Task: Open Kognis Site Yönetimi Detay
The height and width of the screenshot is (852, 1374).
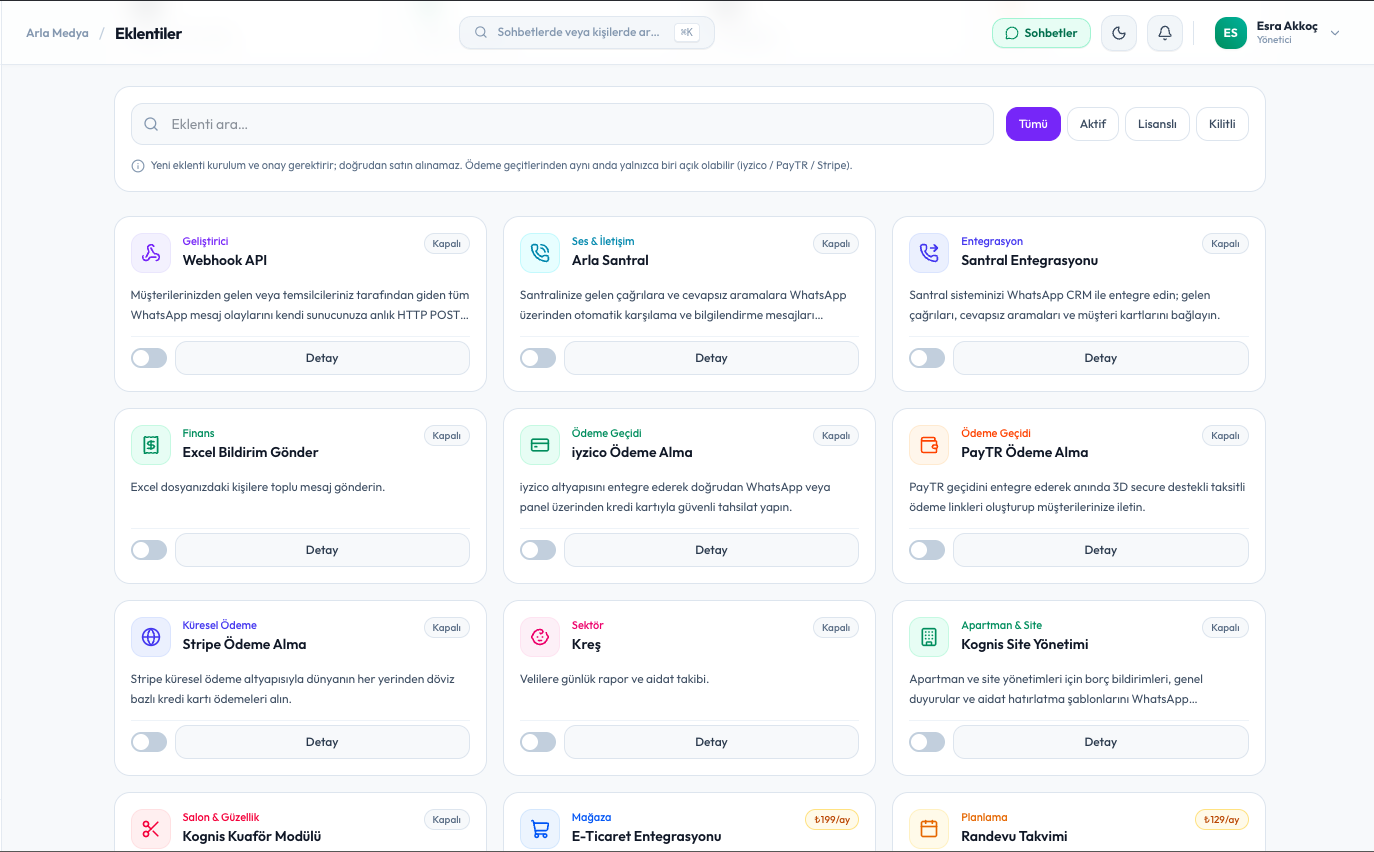Action: pyautogui.click(x=1101, y=742)
